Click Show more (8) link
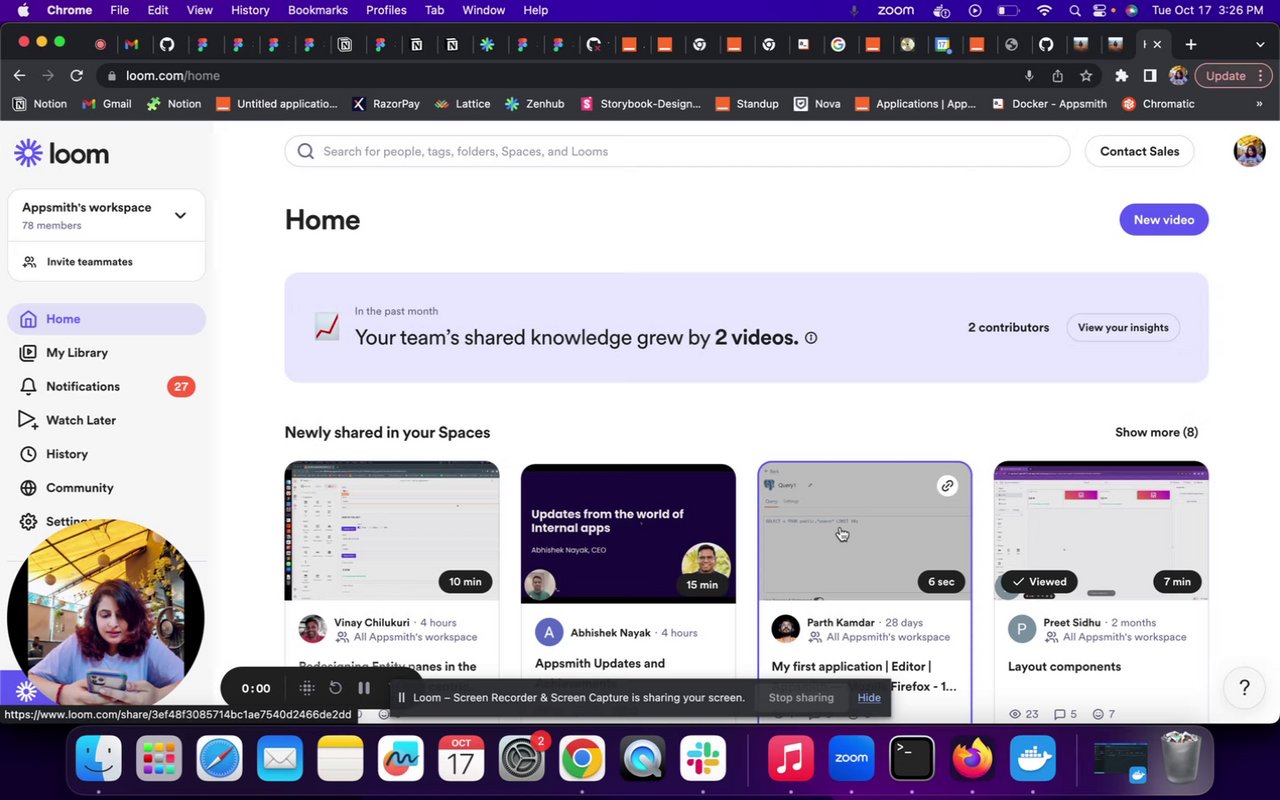 pyautogui.click(x=1156, y=432)
